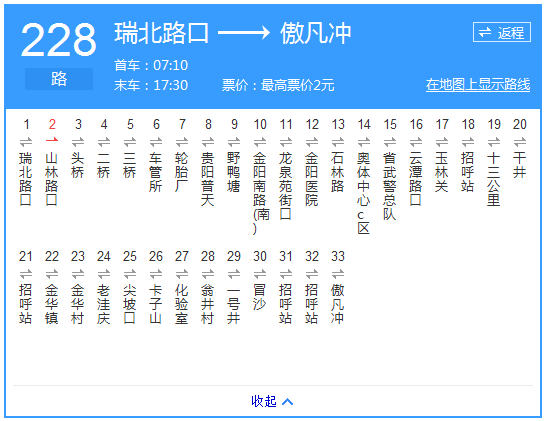Click the transfer arrows icon under stop 31

tap(286, 274)
